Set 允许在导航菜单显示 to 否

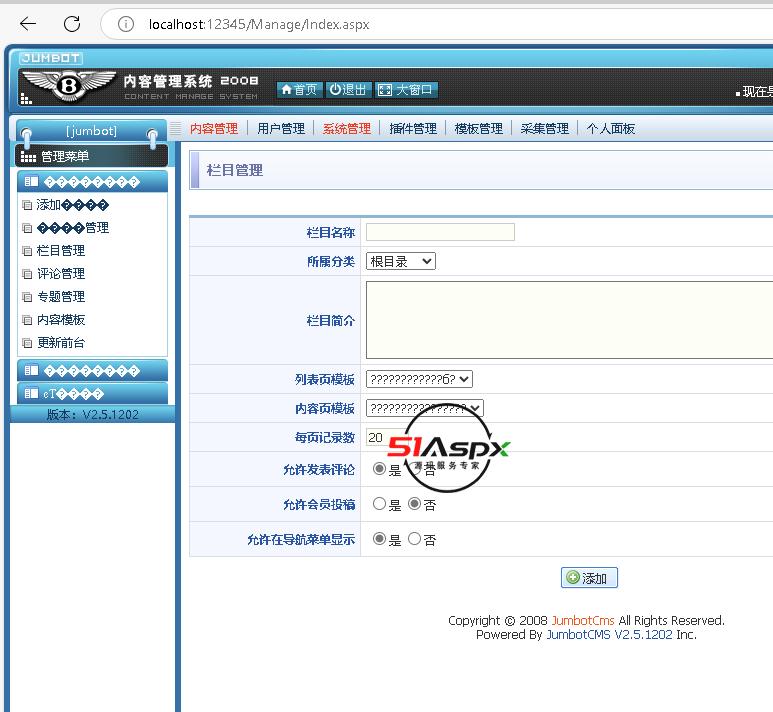(x=415, y=538)
